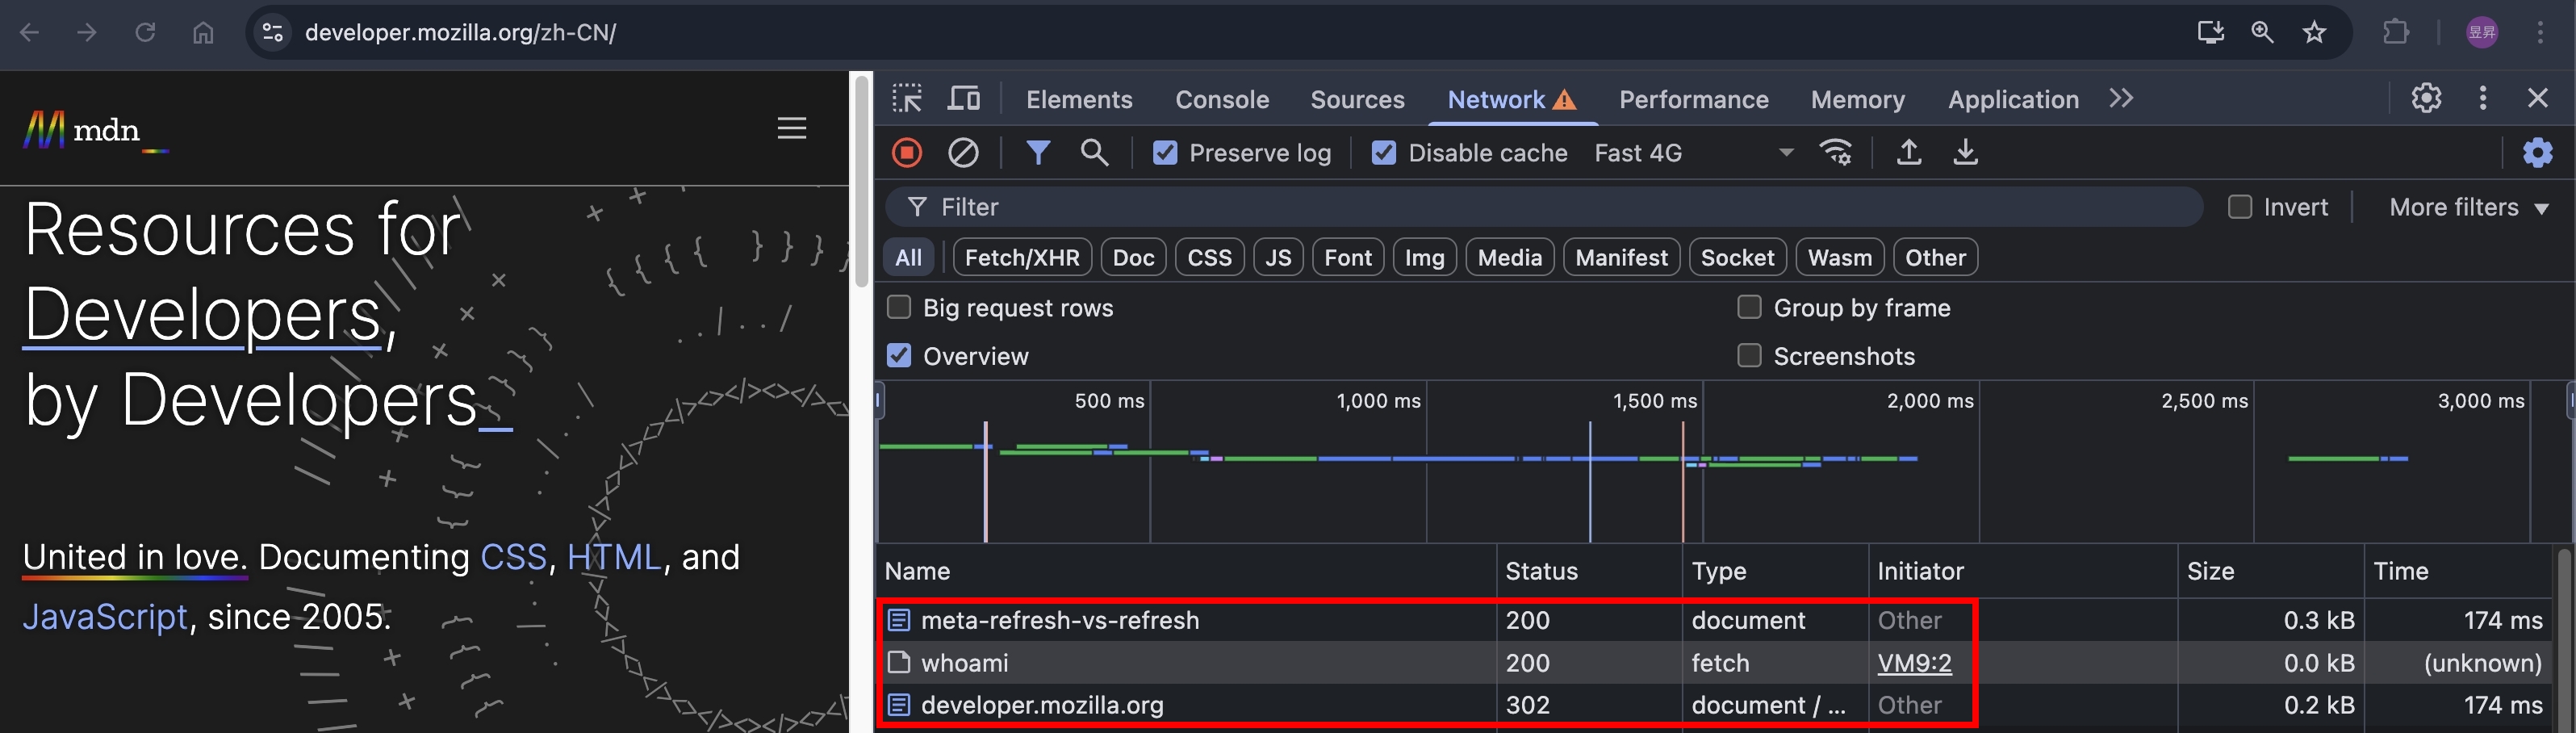Screen dimensions: 2576x733
Task: Open the Chrome profile avatar
Action: click(x=2482, y=33)
